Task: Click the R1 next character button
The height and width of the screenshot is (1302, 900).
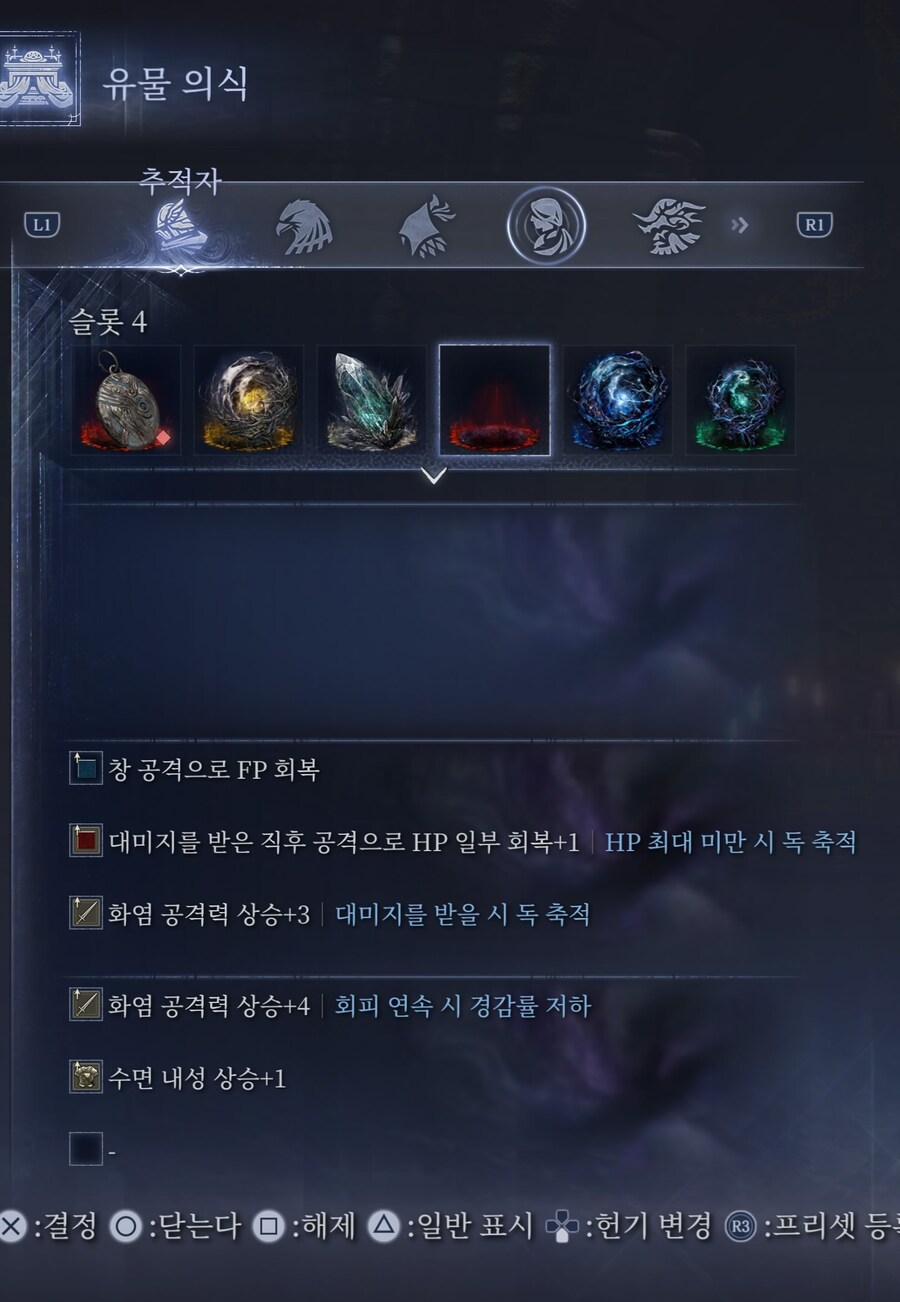Action: 815,225
